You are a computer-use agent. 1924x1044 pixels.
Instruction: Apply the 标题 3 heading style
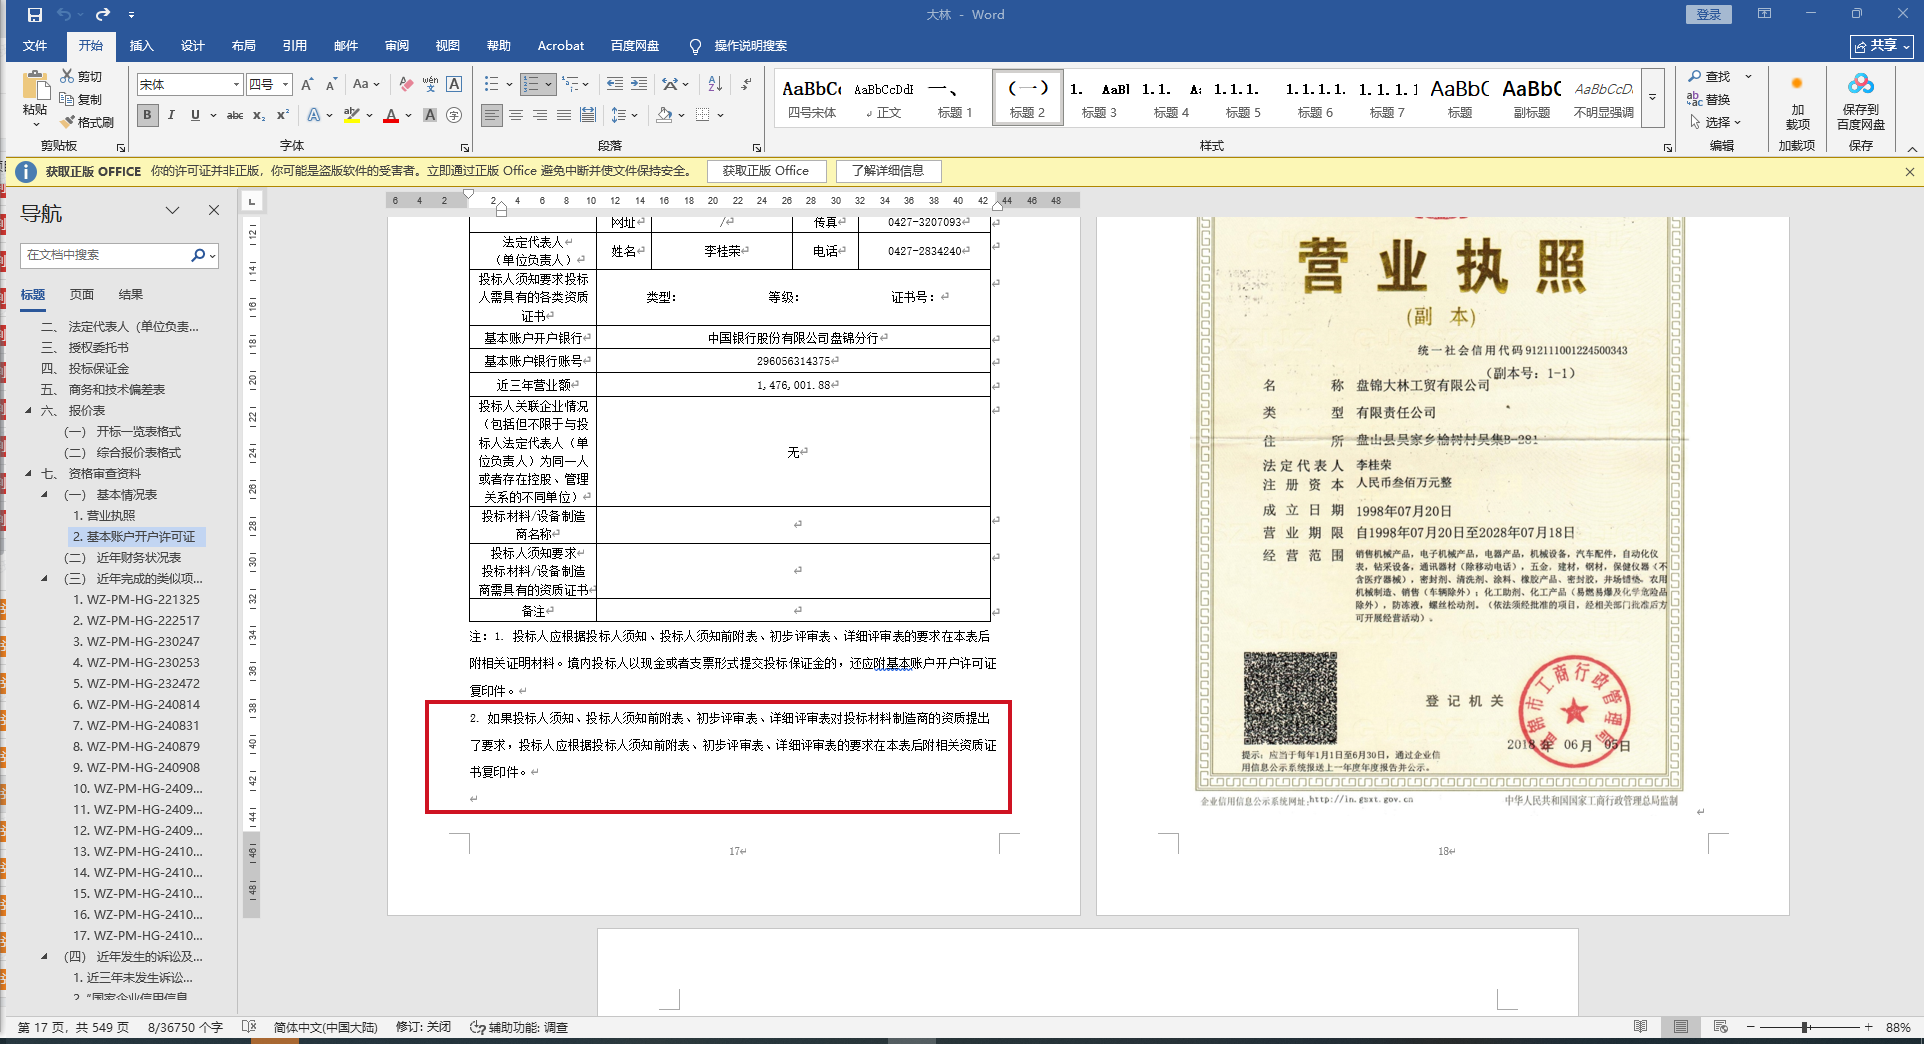click(x=1099, y=98)
